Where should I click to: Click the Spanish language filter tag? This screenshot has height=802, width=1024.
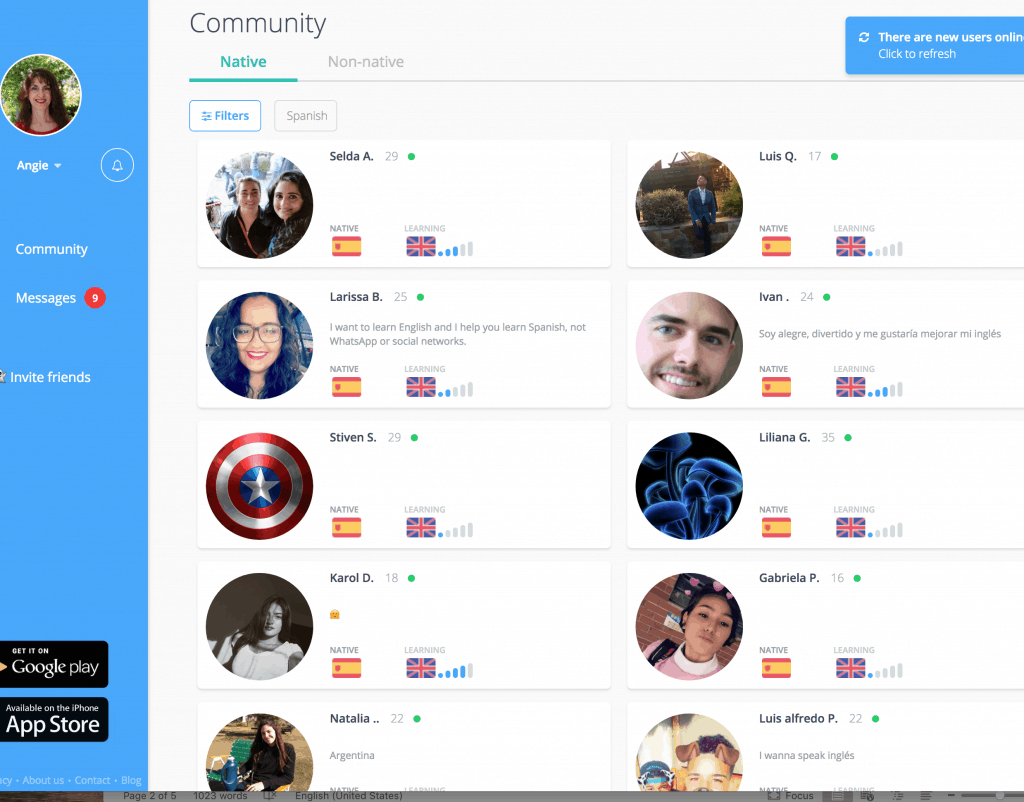click(x=307, y=116)
